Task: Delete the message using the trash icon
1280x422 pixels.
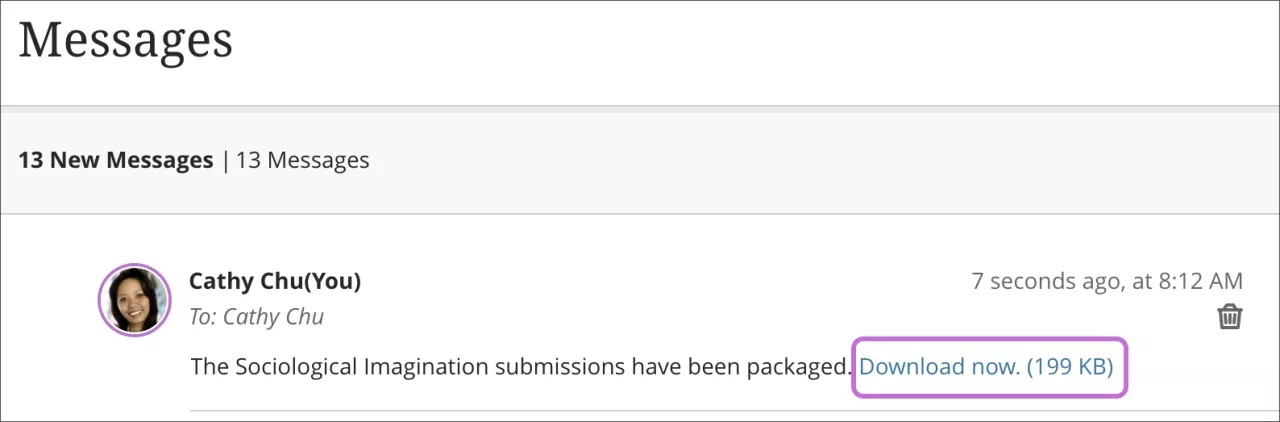Action: 1229,317
